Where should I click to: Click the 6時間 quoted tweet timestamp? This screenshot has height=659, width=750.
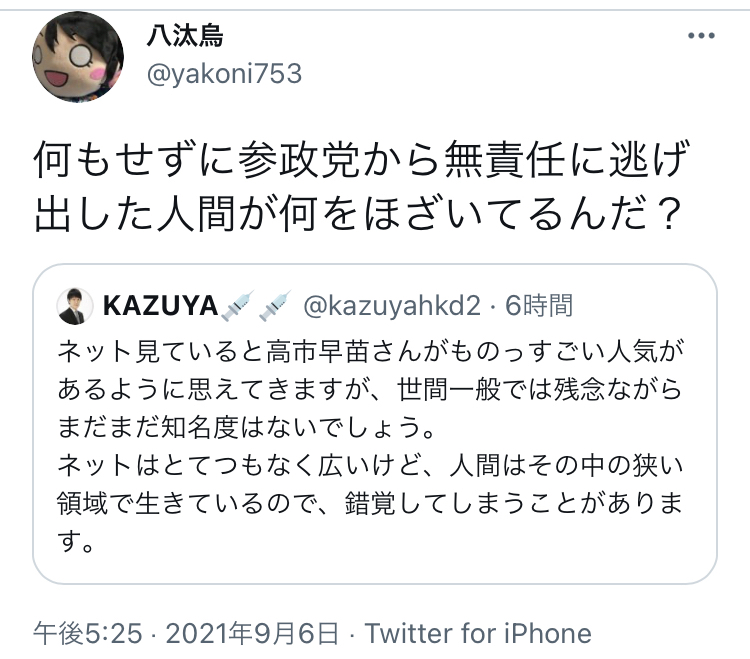(539, 306)
